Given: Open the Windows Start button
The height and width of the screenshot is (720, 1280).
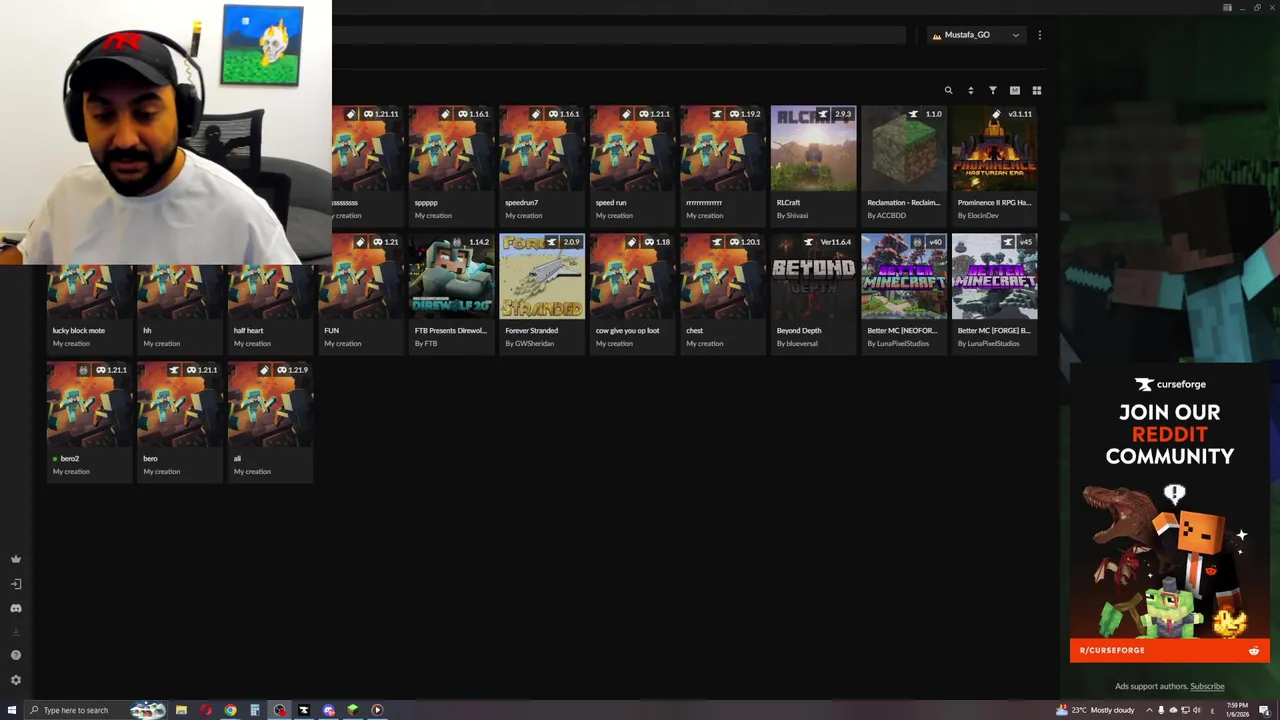Looking at the screenshot, I should pos(13,710).
